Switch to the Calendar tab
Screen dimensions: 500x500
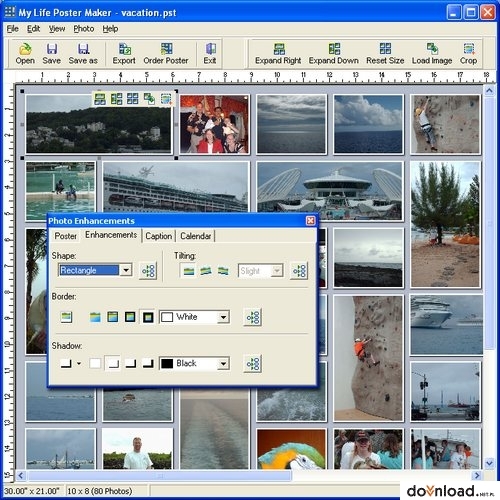(x=196, y=236)
